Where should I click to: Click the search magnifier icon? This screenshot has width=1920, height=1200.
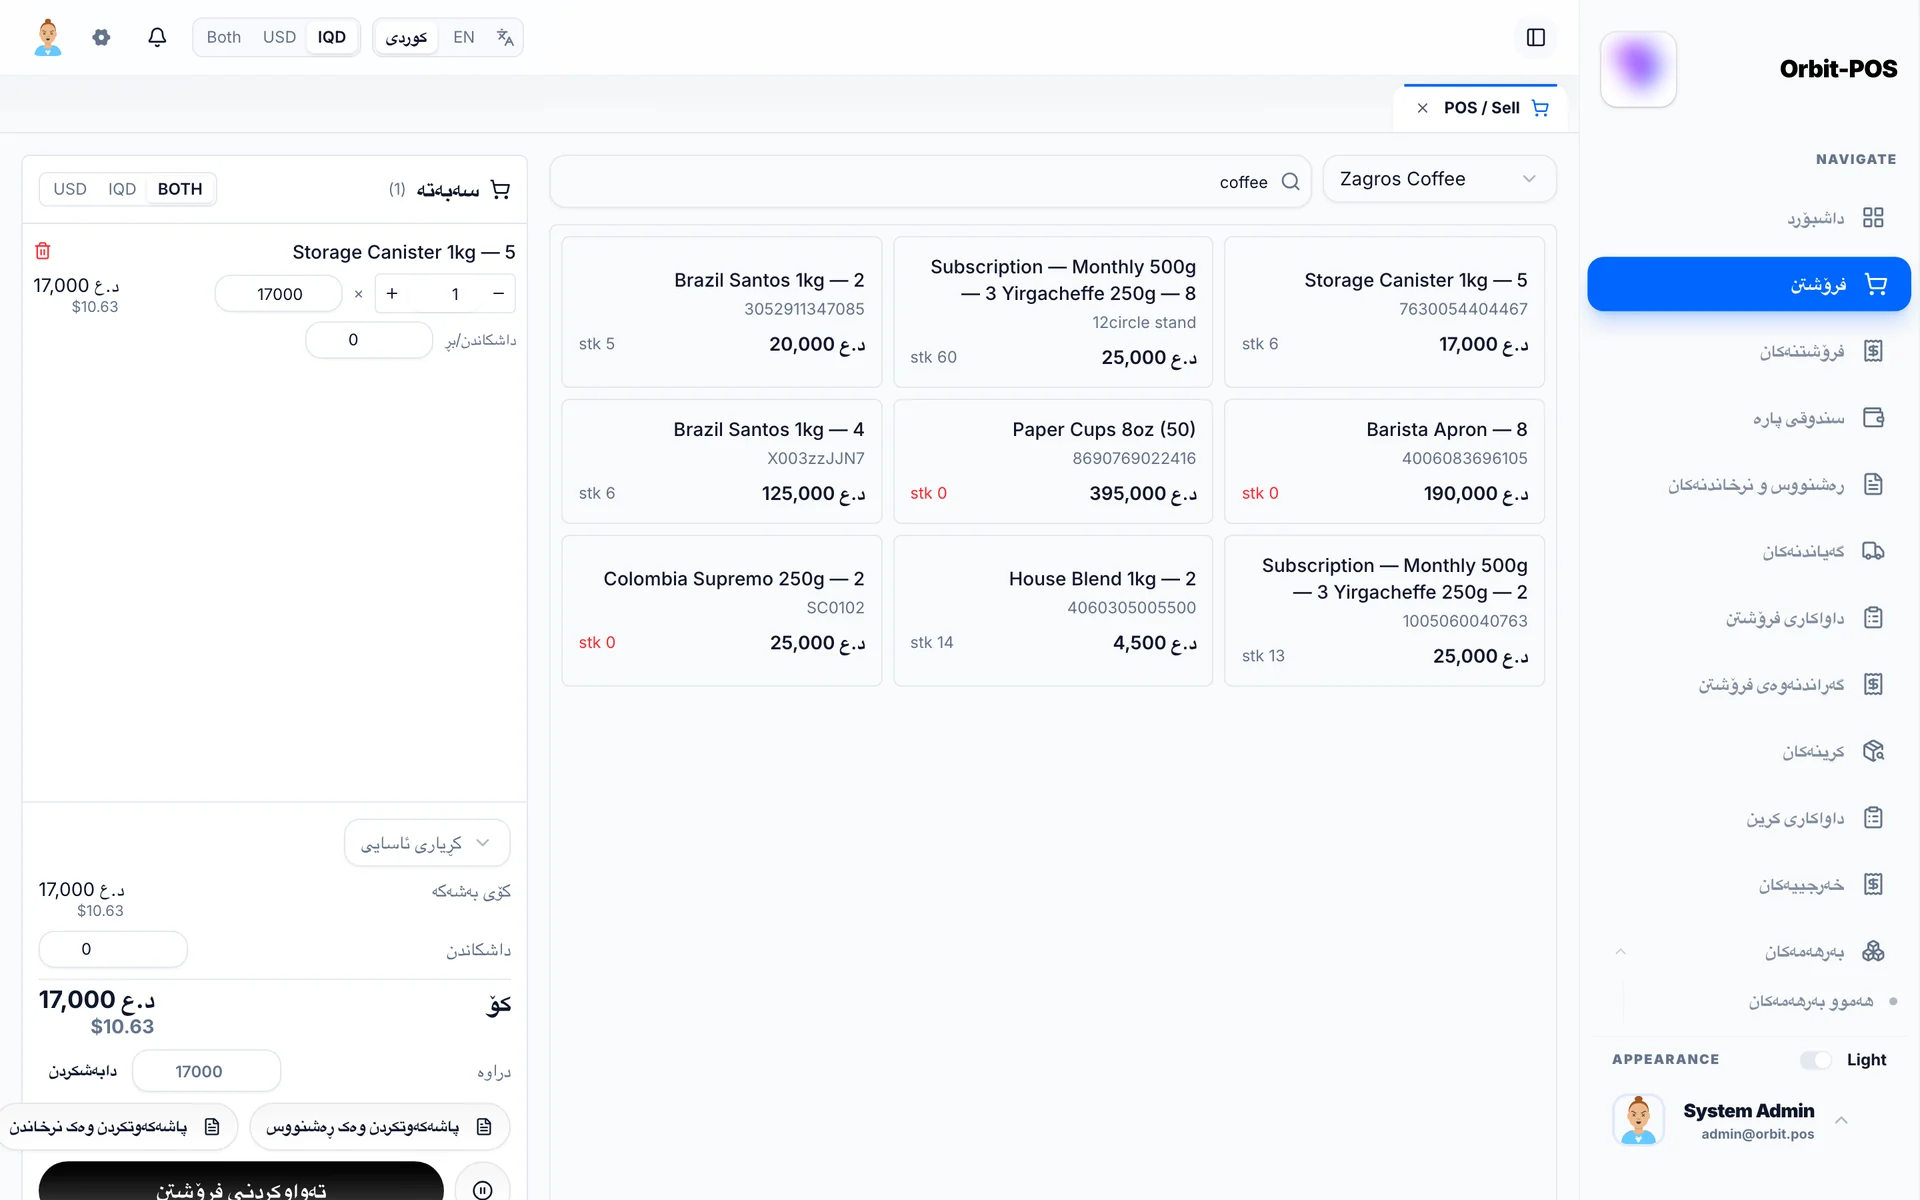click(x=1290, y=181)
